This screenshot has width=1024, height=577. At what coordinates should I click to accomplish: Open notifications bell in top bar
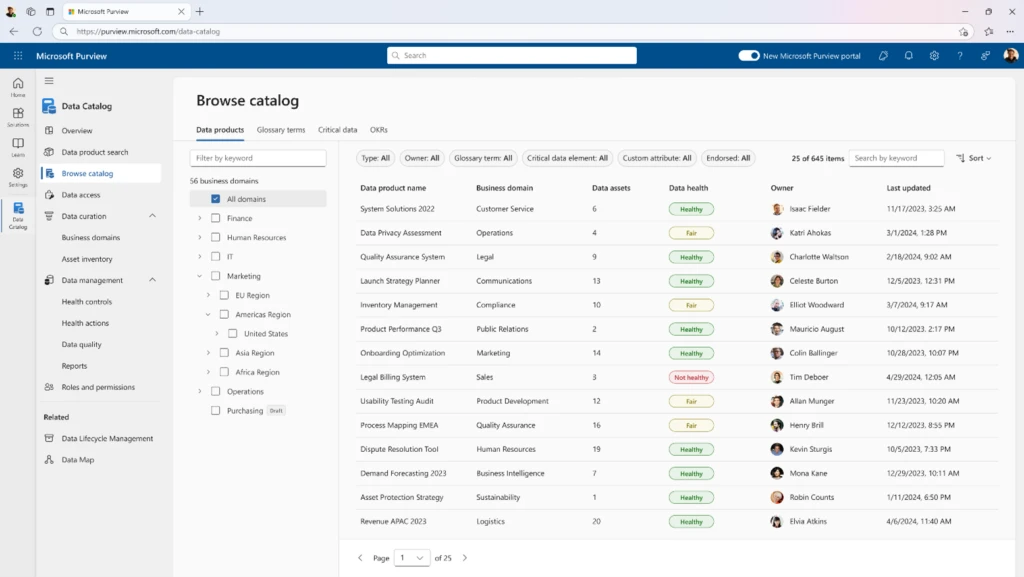pyautogui.click(x=908, y=56)
